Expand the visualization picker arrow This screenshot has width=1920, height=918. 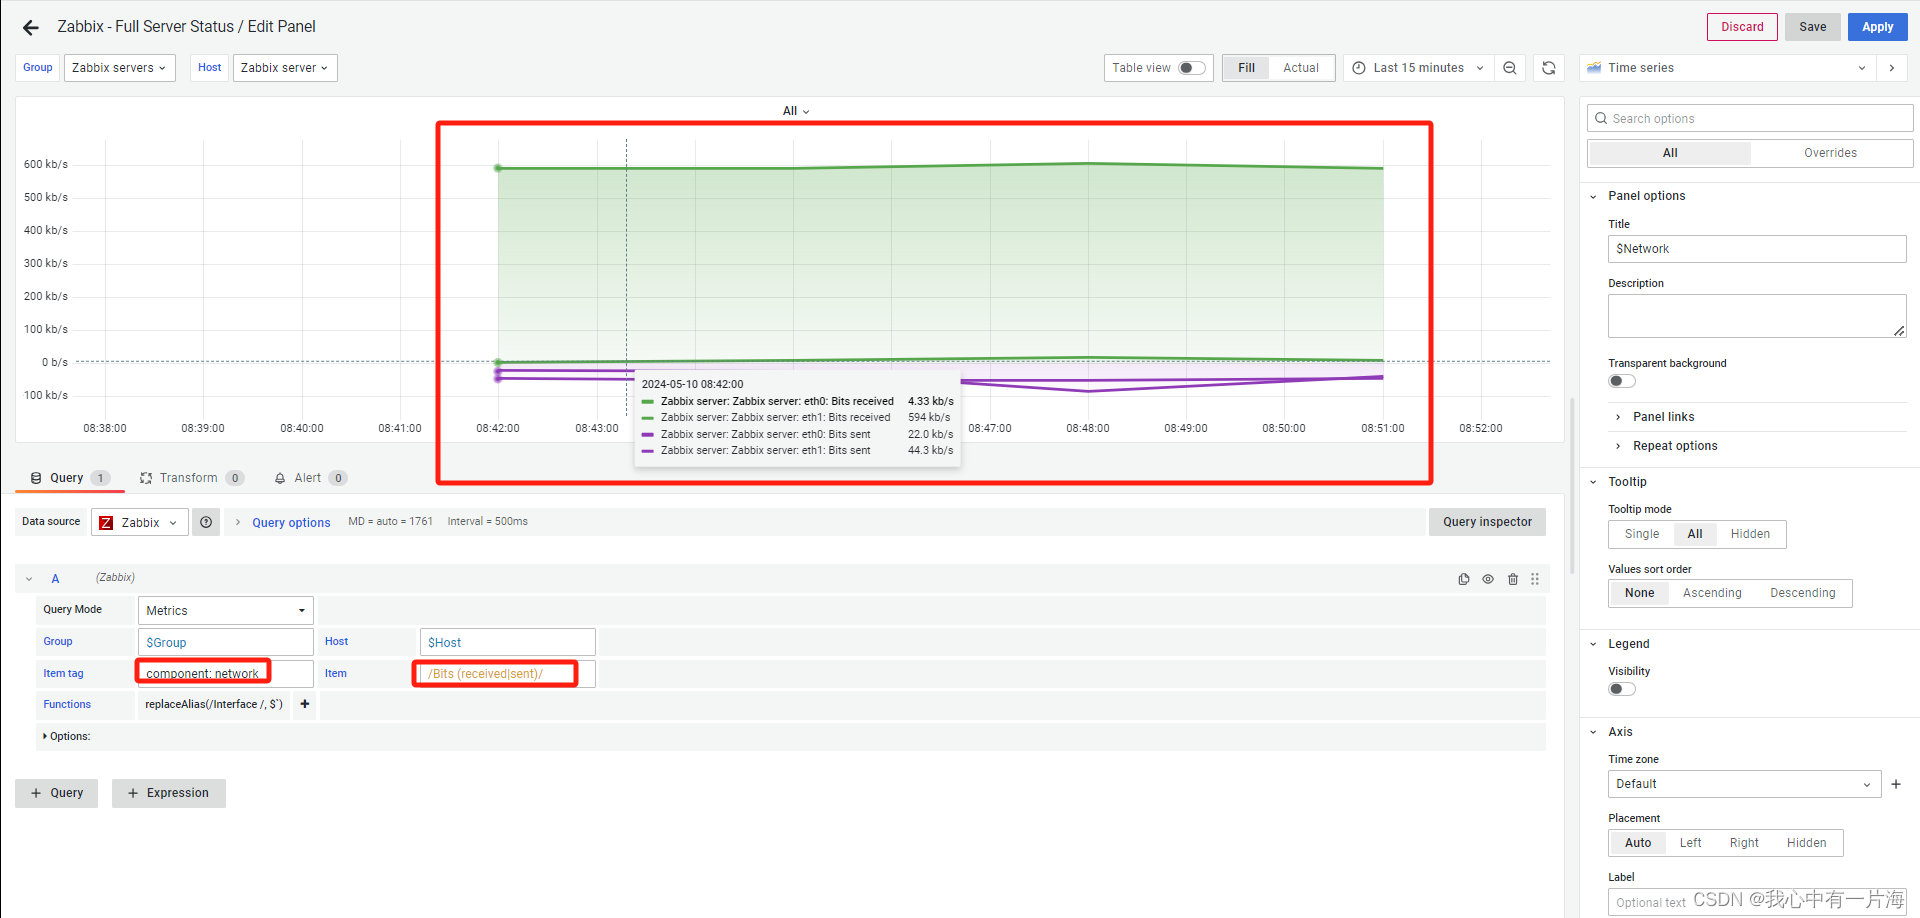pyautogui.click(x=1892, y=68)
